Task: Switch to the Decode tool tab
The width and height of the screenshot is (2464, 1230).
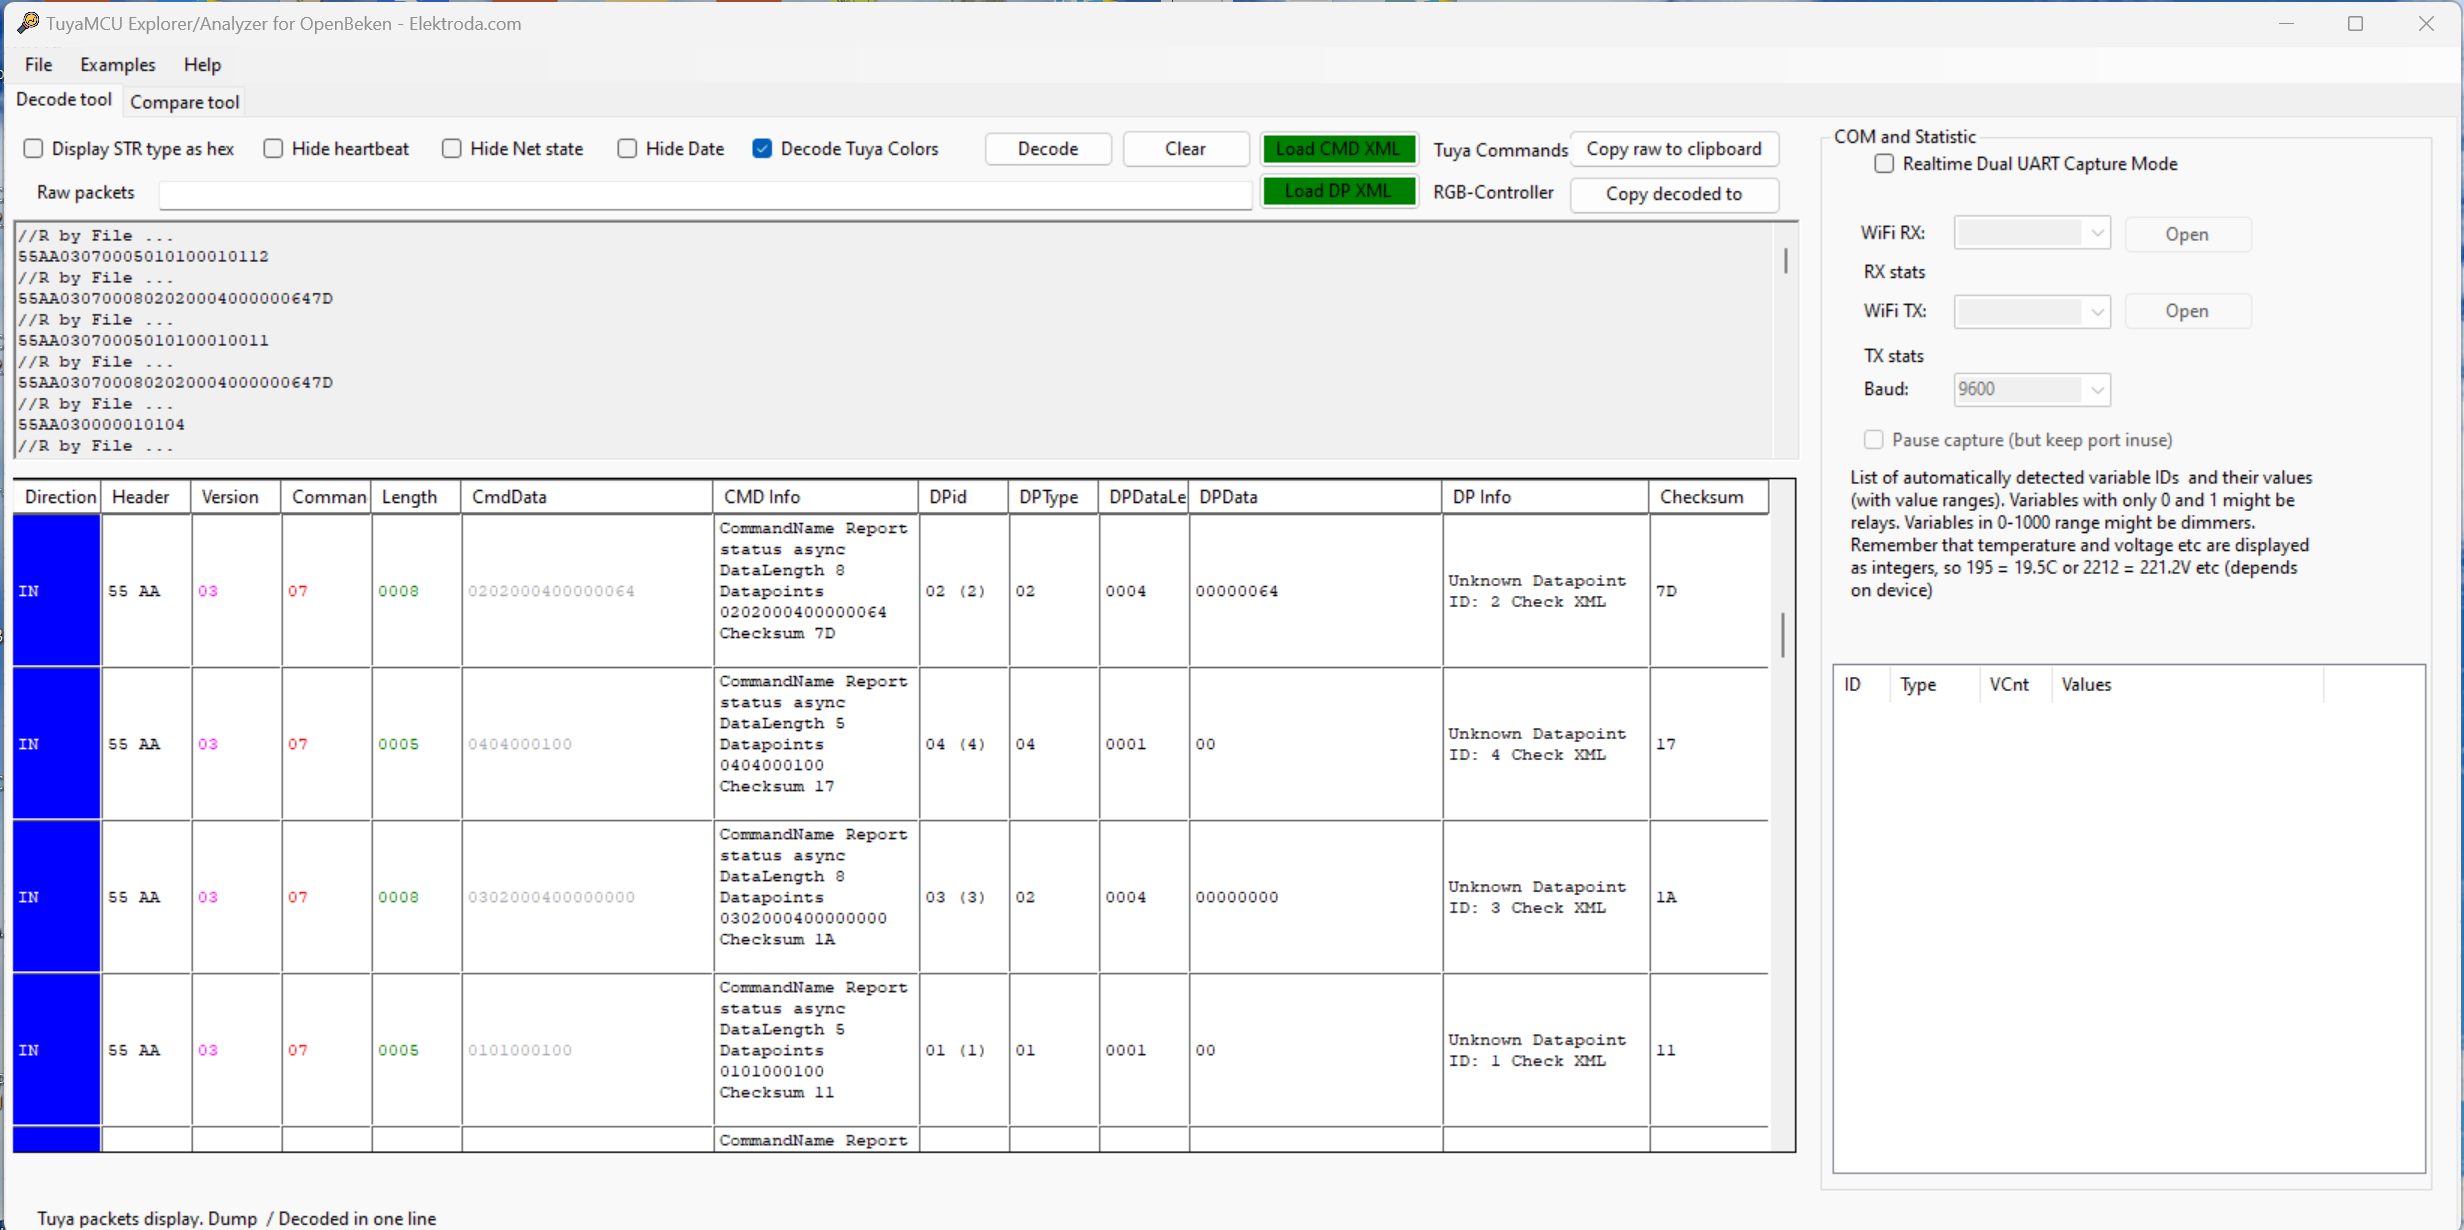Action: coord(64,100)
